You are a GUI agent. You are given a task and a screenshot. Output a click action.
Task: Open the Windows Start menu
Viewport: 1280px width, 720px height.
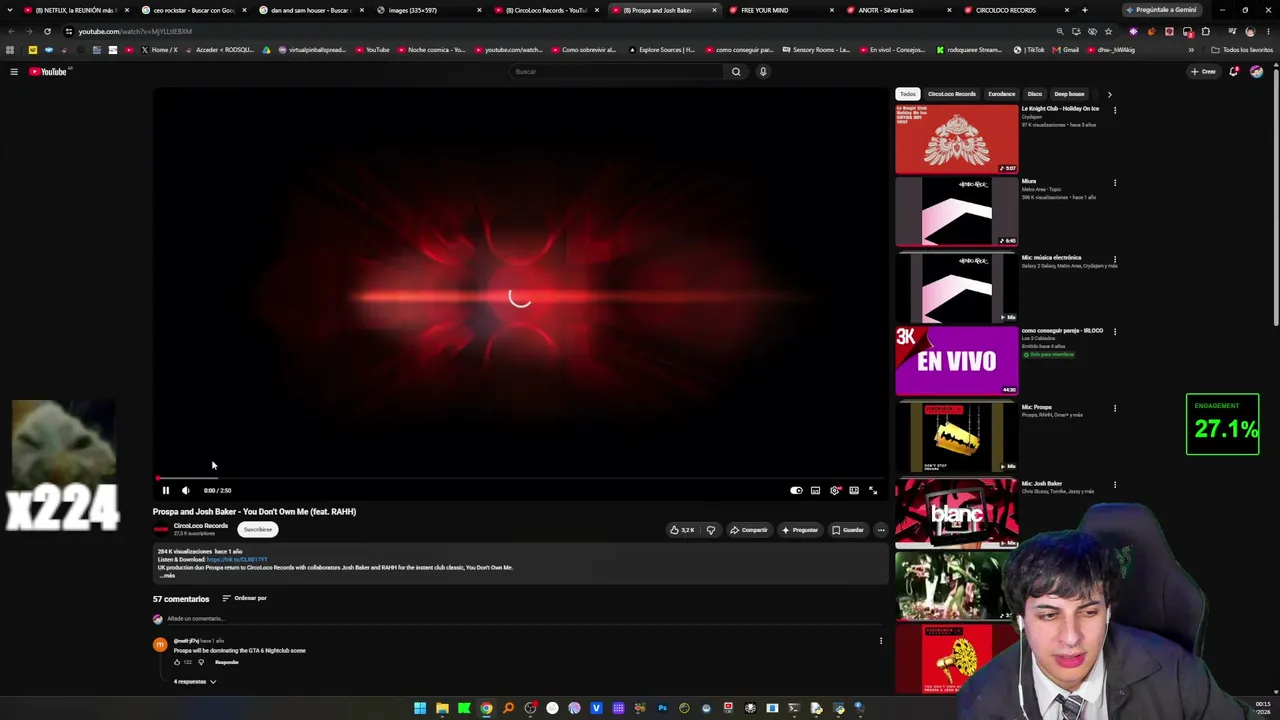[x=420, y=709]
